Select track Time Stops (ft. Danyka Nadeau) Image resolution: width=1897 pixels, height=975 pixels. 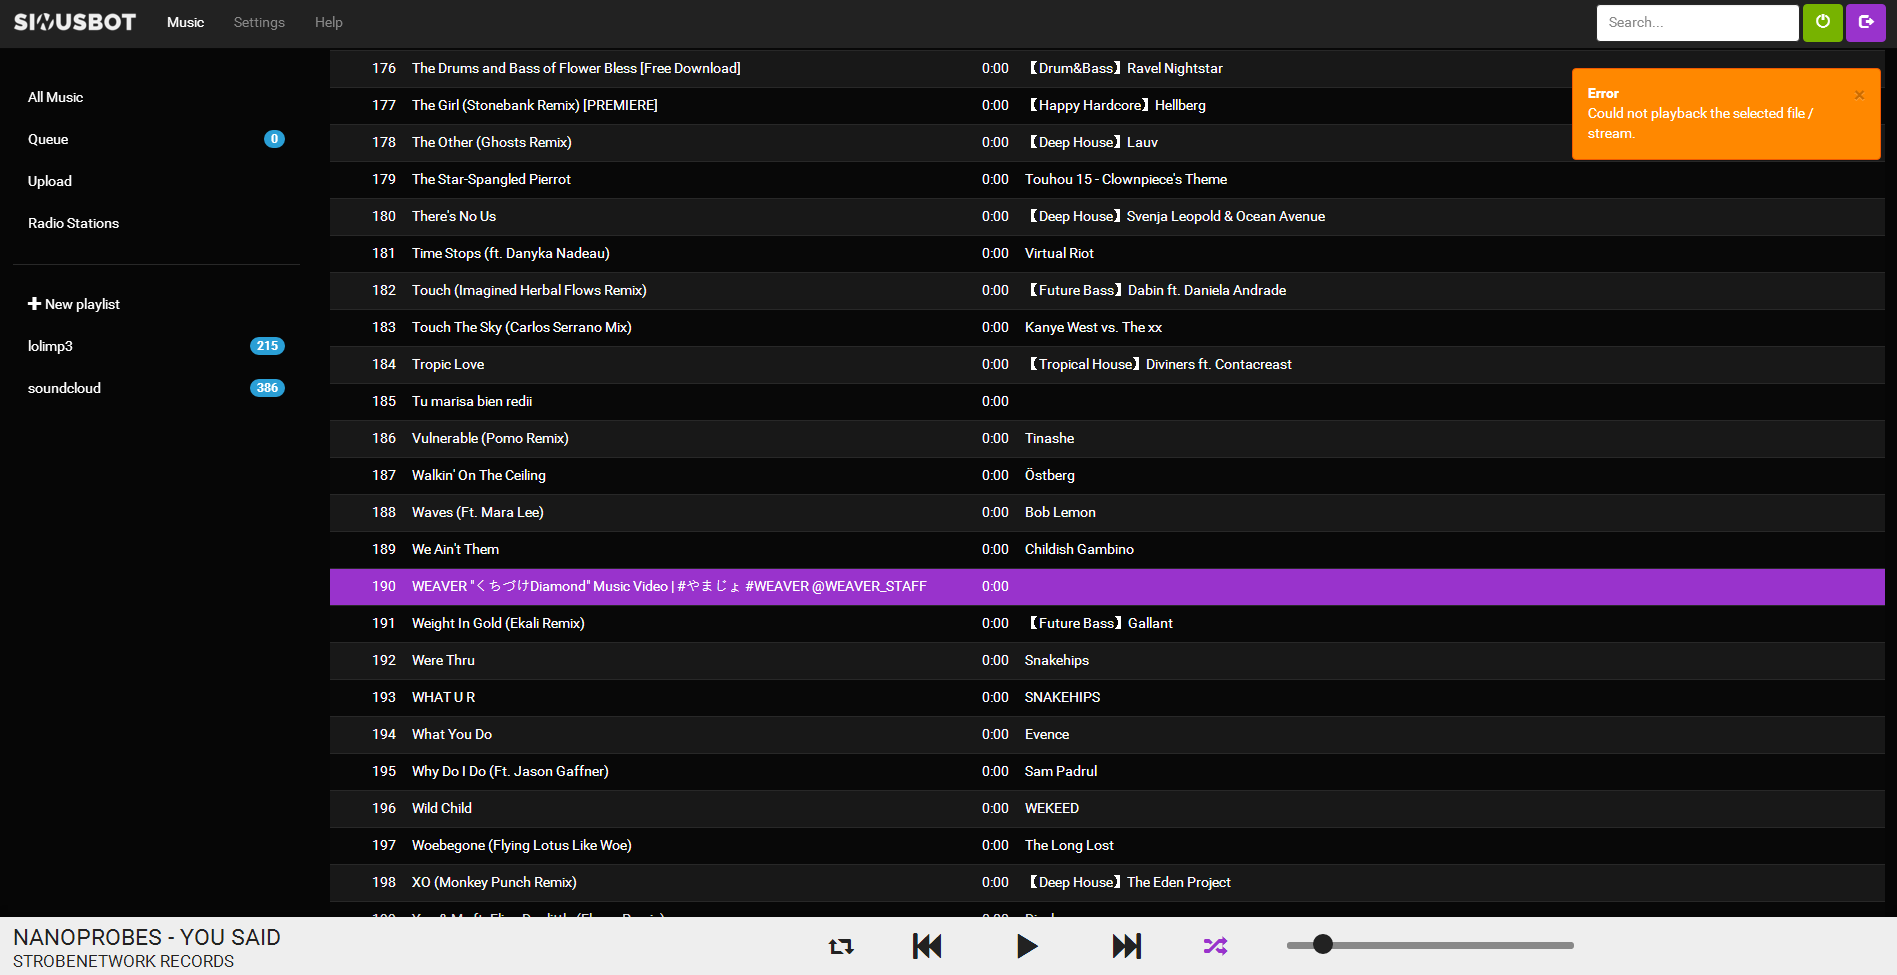[1107, 253]
